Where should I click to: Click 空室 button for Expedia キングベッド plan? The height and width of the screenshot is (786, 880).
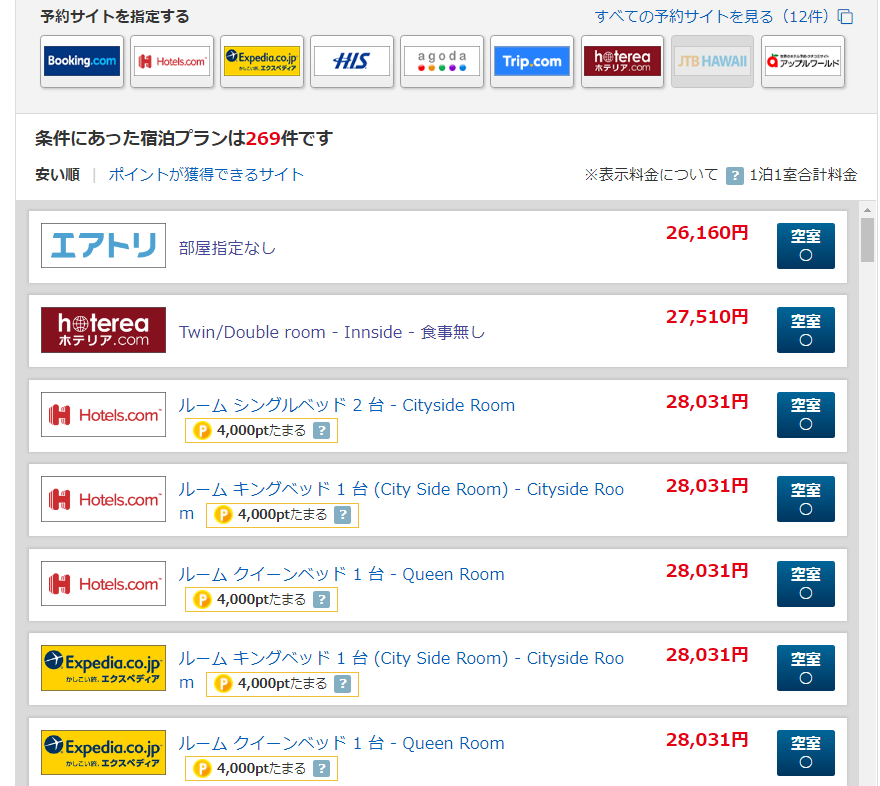click(805, 668)
